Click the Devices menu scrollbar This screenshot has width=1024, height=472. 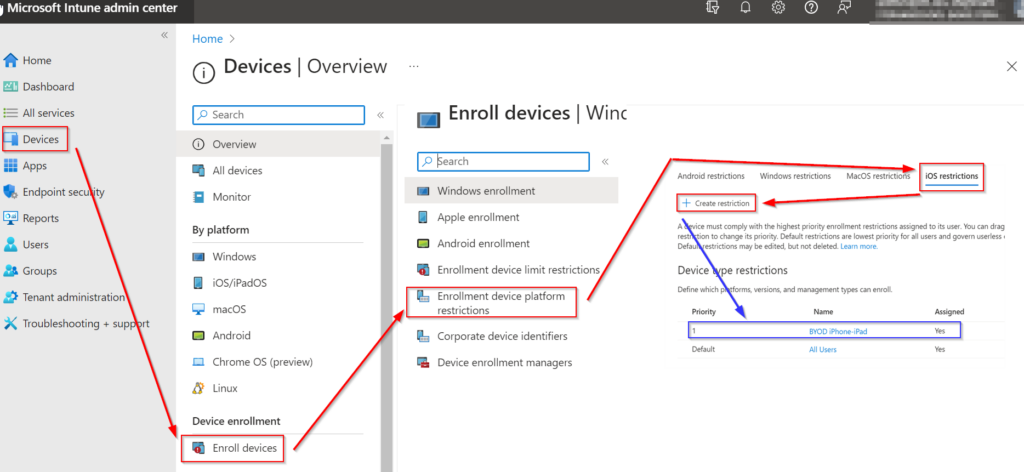(387, 307)
